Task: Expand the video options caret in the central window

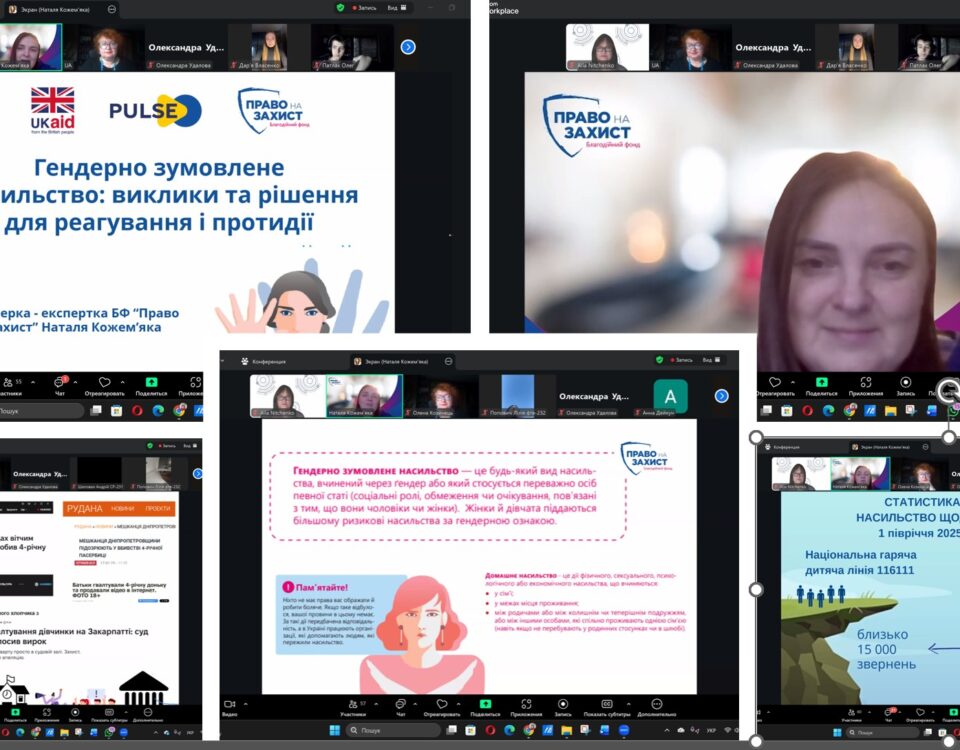Action: (x=246, y=703)
